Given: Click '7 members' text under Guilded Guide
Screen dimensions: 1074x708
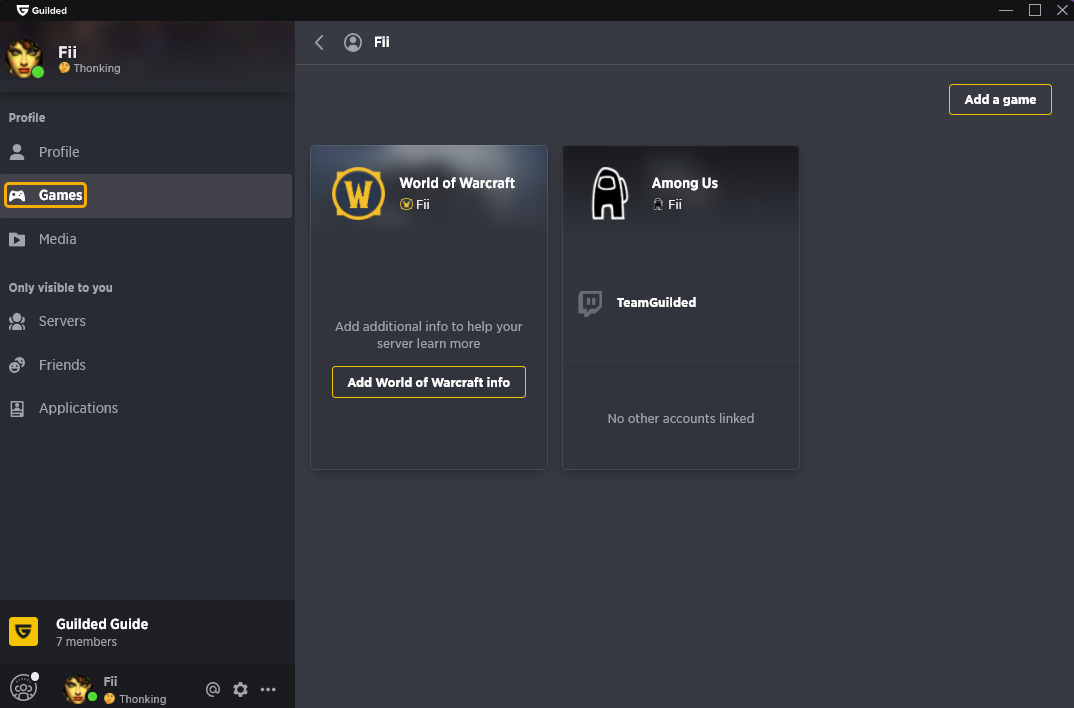Looking at the screenshot, I should 86,642.
